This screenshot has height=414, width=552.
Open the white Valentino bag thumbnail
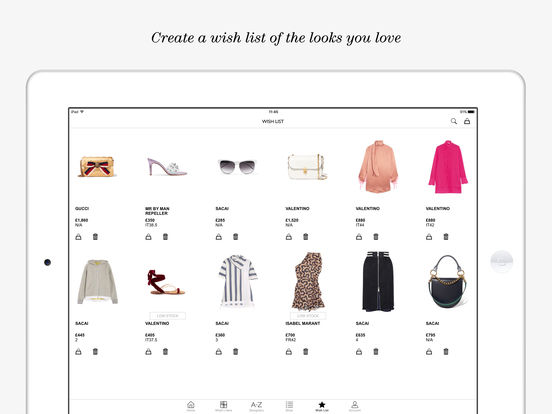[307, 167]
